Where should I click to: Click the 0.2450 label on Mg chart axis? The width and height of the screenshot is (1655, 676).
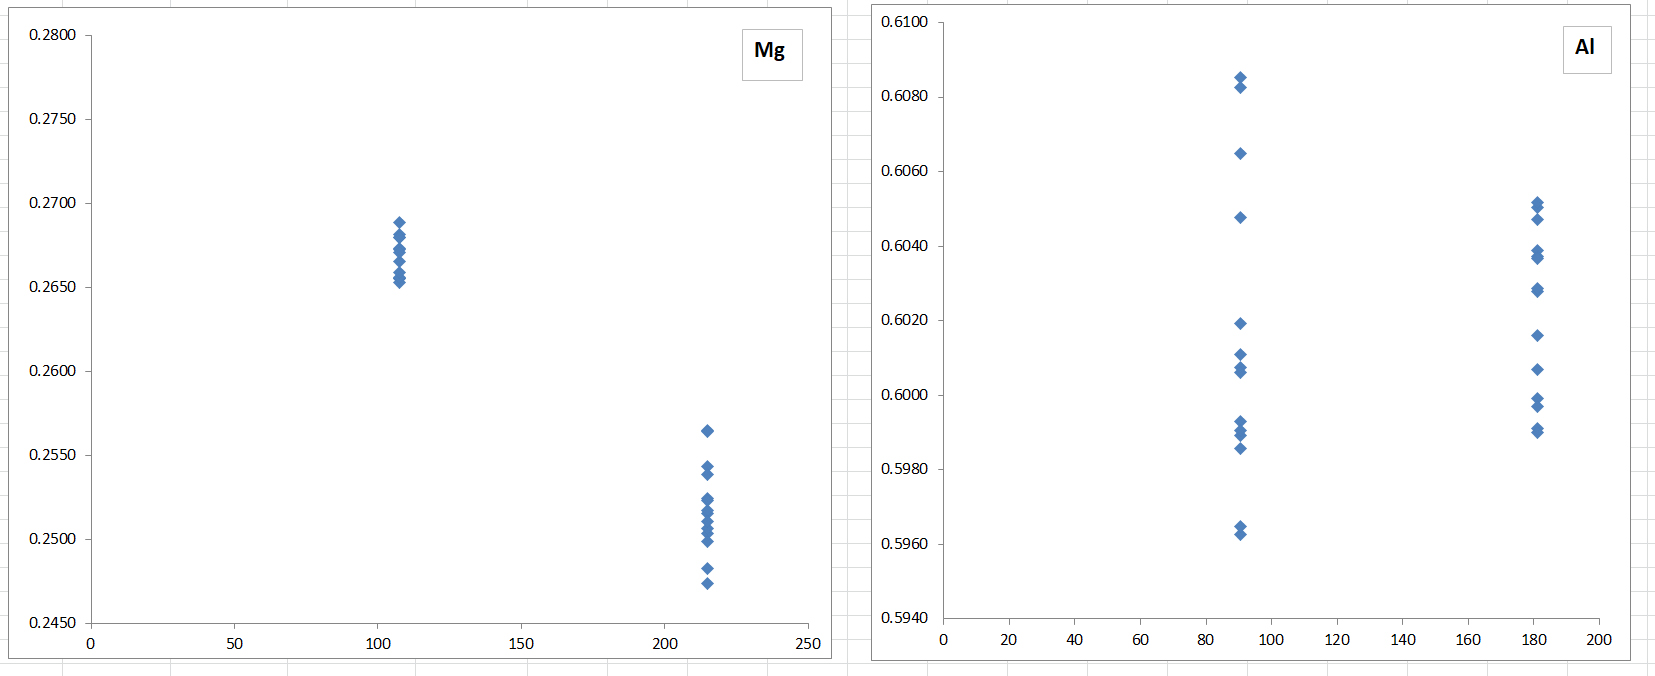pyautogui.click(x=52, y=623)
